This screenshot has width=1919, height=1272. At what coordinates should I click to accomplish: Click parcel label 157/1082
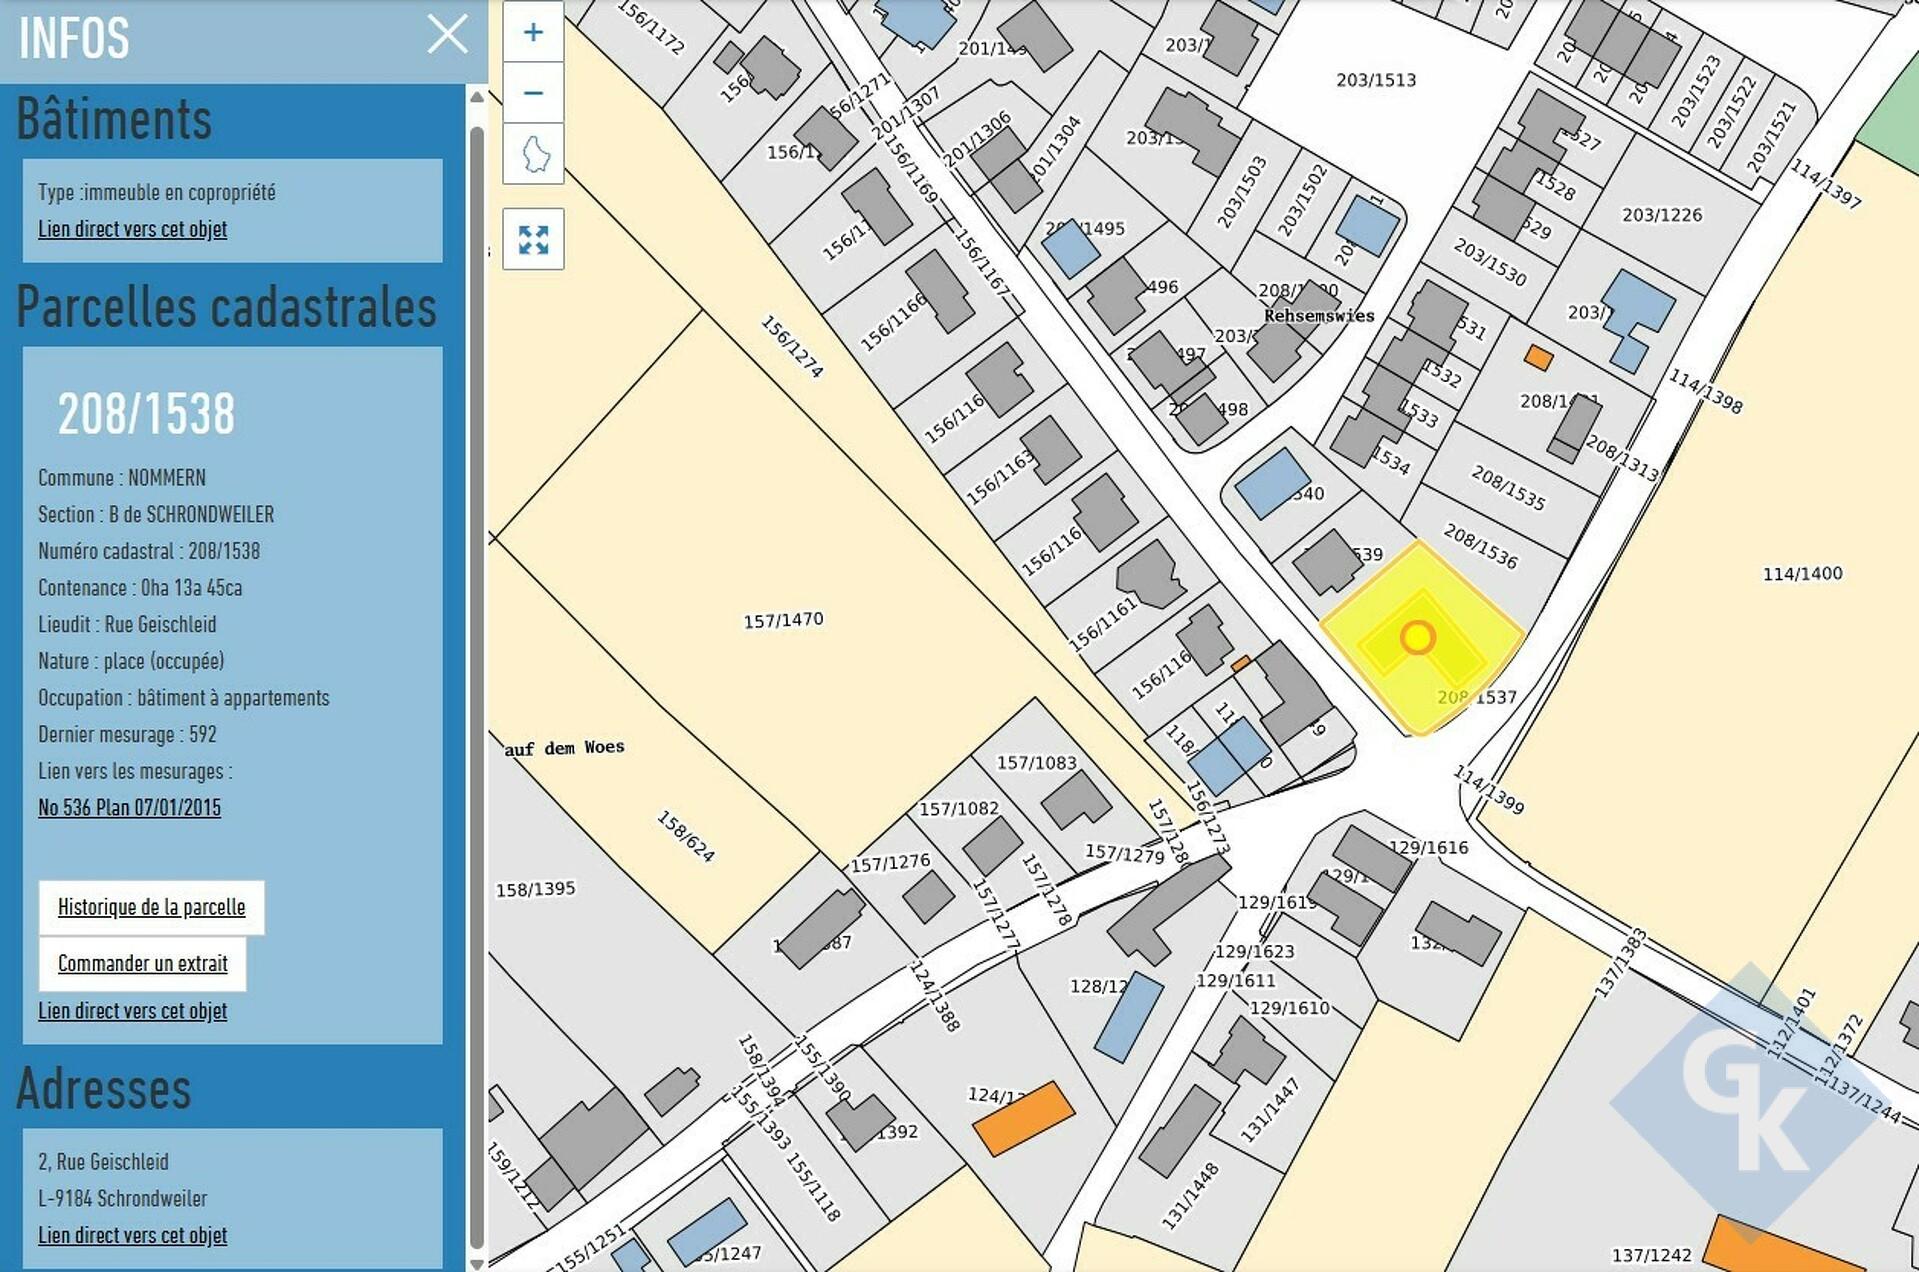pos(958,808)
